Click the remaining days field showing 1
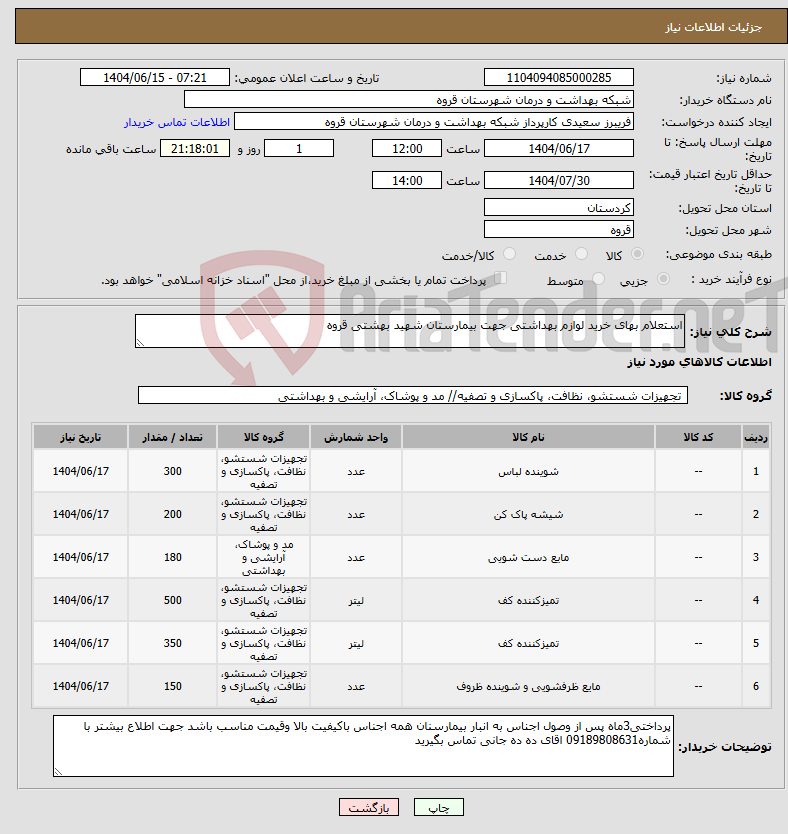Viewport: 788px width, 834px height. tap(299, 148)
